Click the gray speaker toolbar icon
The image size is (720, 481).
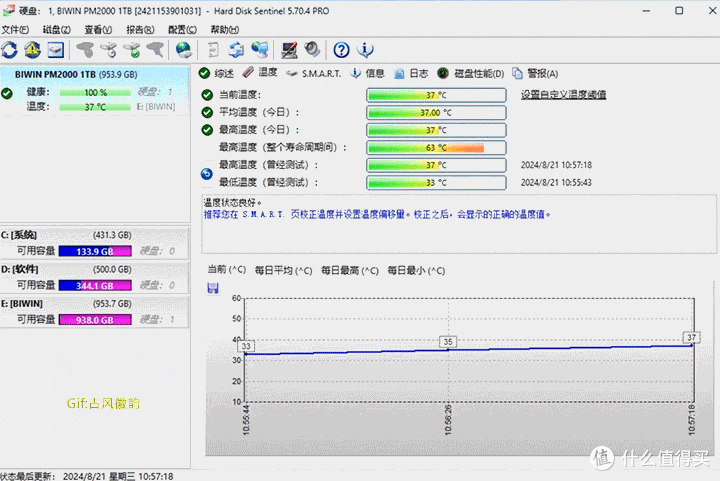click(312, 50)
